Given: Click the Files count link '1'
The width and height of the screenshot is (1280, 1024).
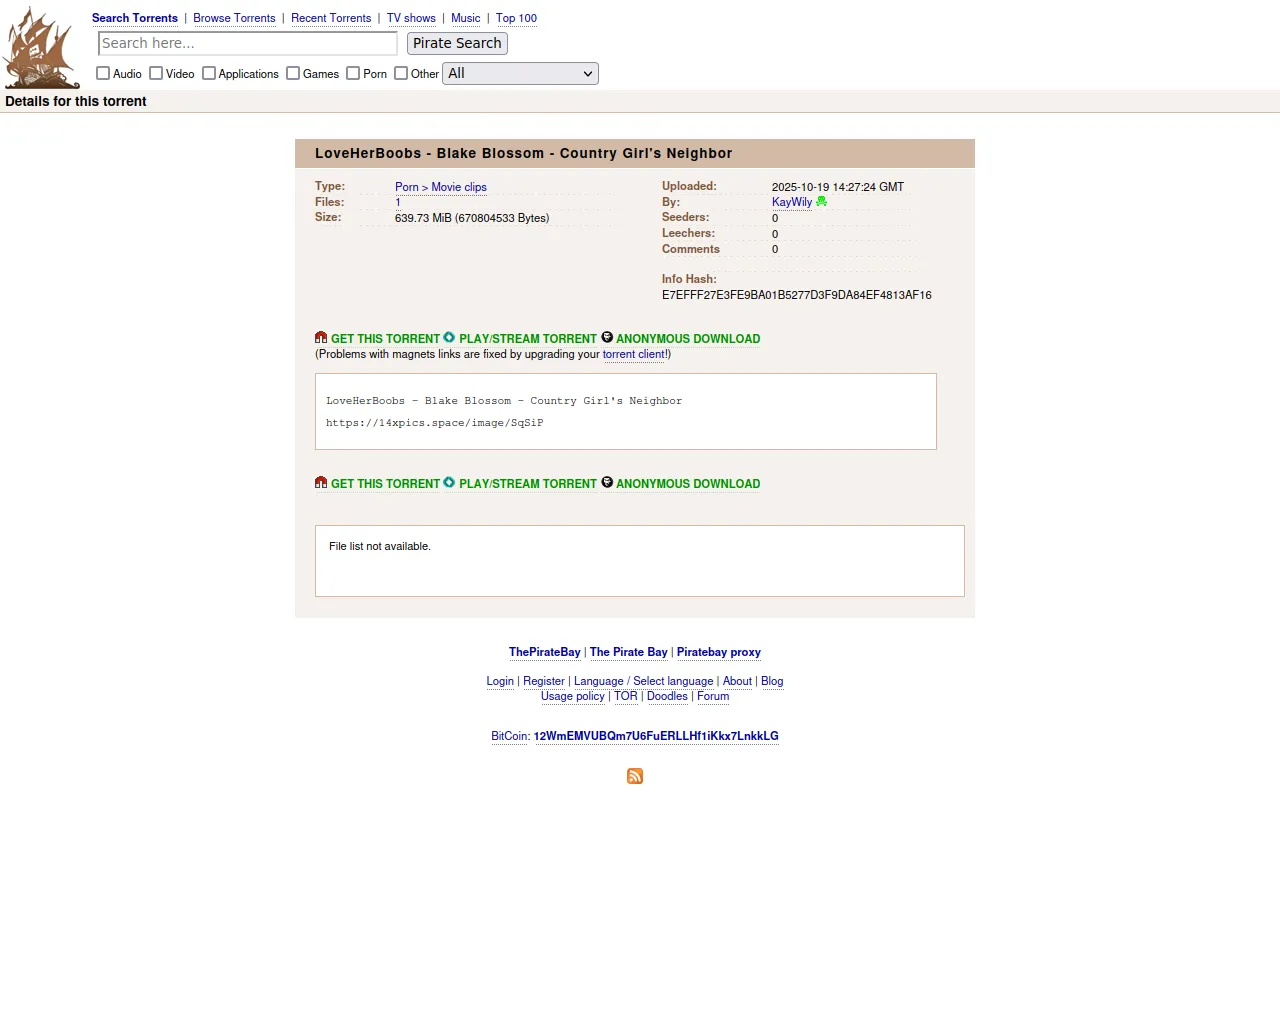Looking at the screenshot, I should coord(398,202).
